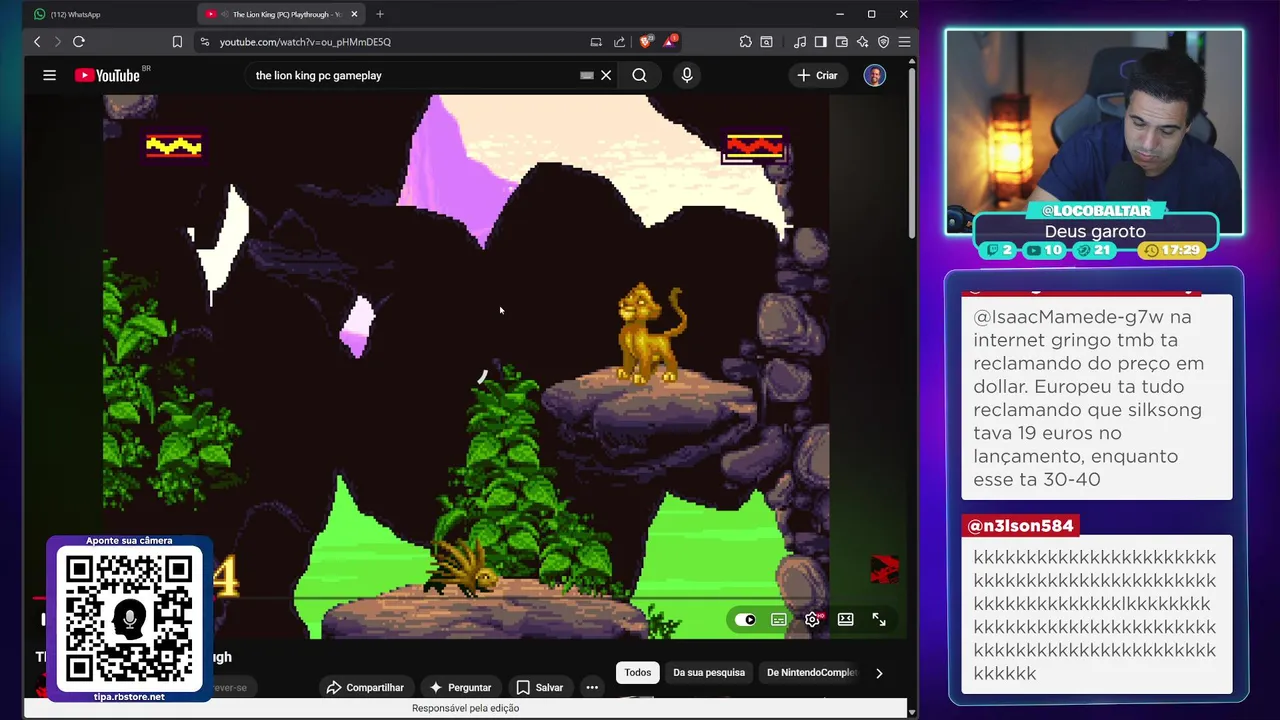Open the media control music note icon

pos(800,42)
